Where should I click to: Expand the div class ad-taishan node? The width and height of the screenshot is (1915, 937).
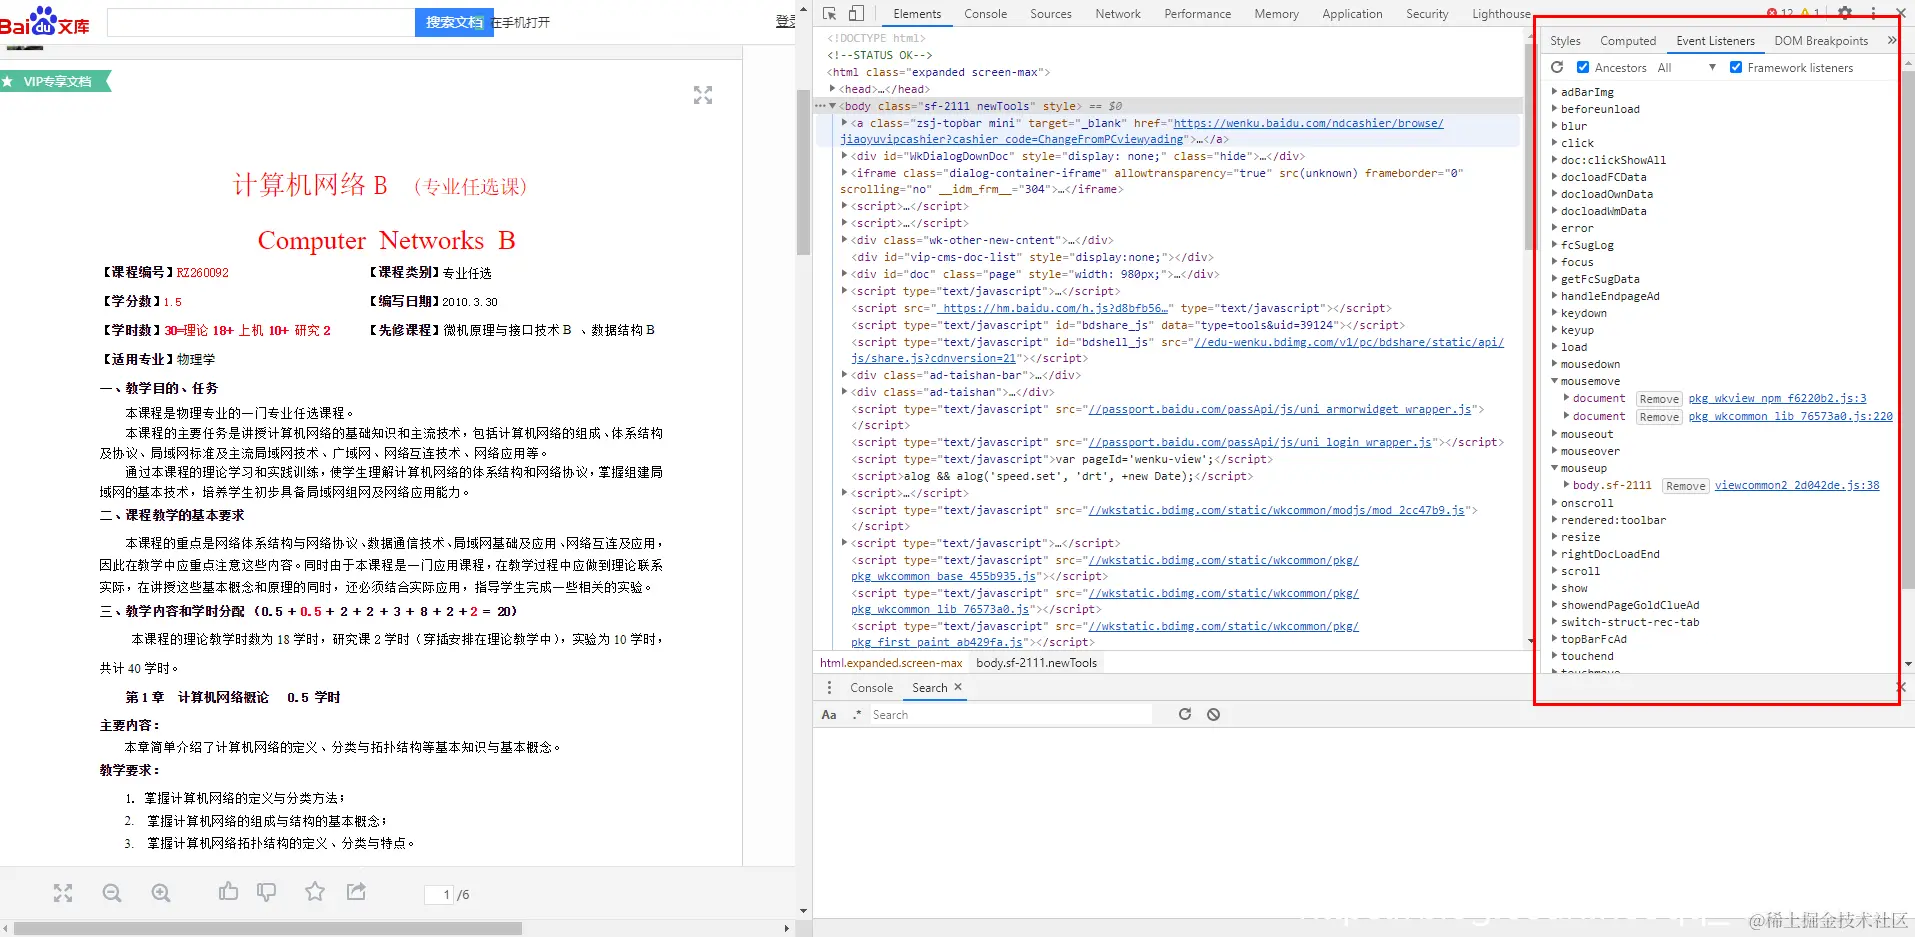tap(845, 392)
